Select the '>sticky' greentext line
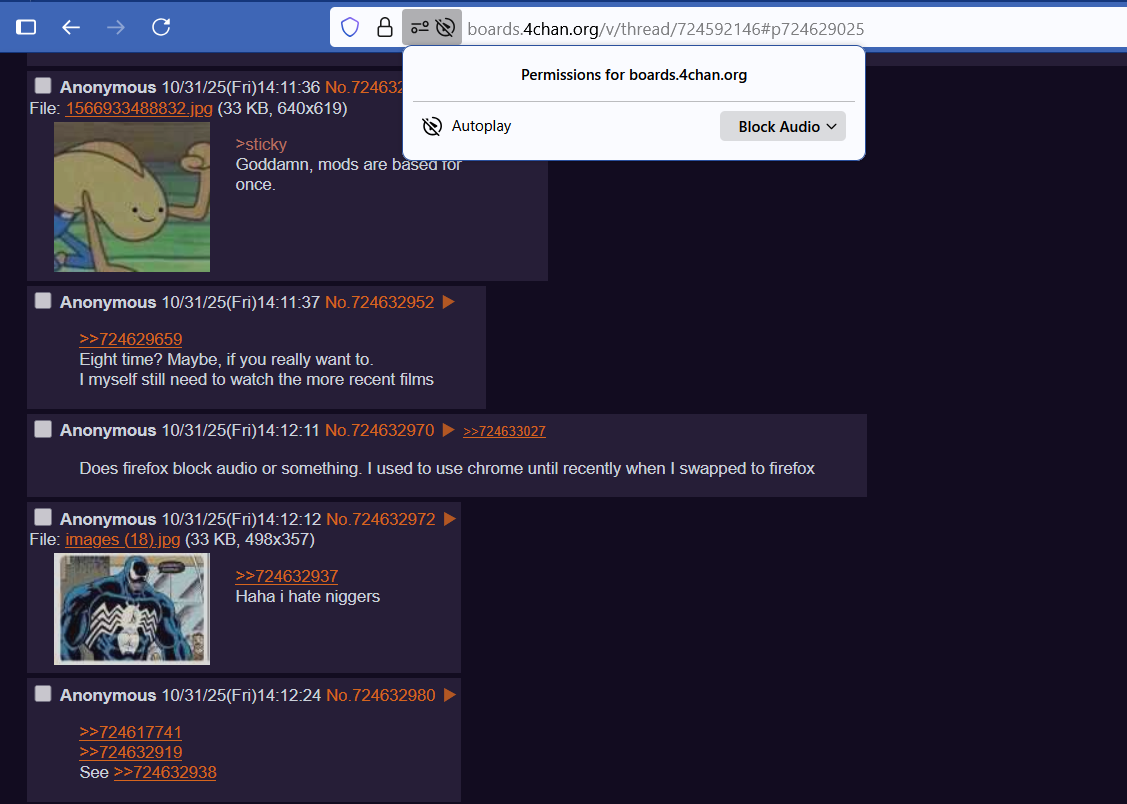Screen dimensions: 1127x804 coord(261,144)
